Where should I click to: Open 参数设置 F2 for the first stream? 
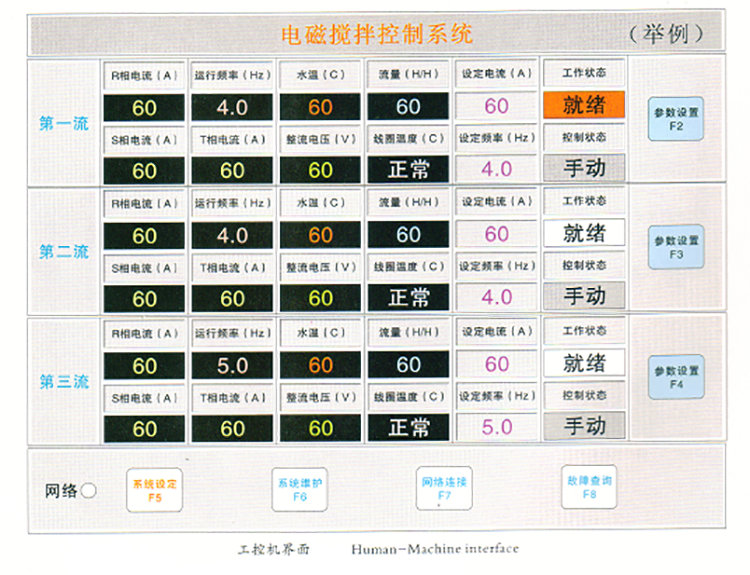676,118
